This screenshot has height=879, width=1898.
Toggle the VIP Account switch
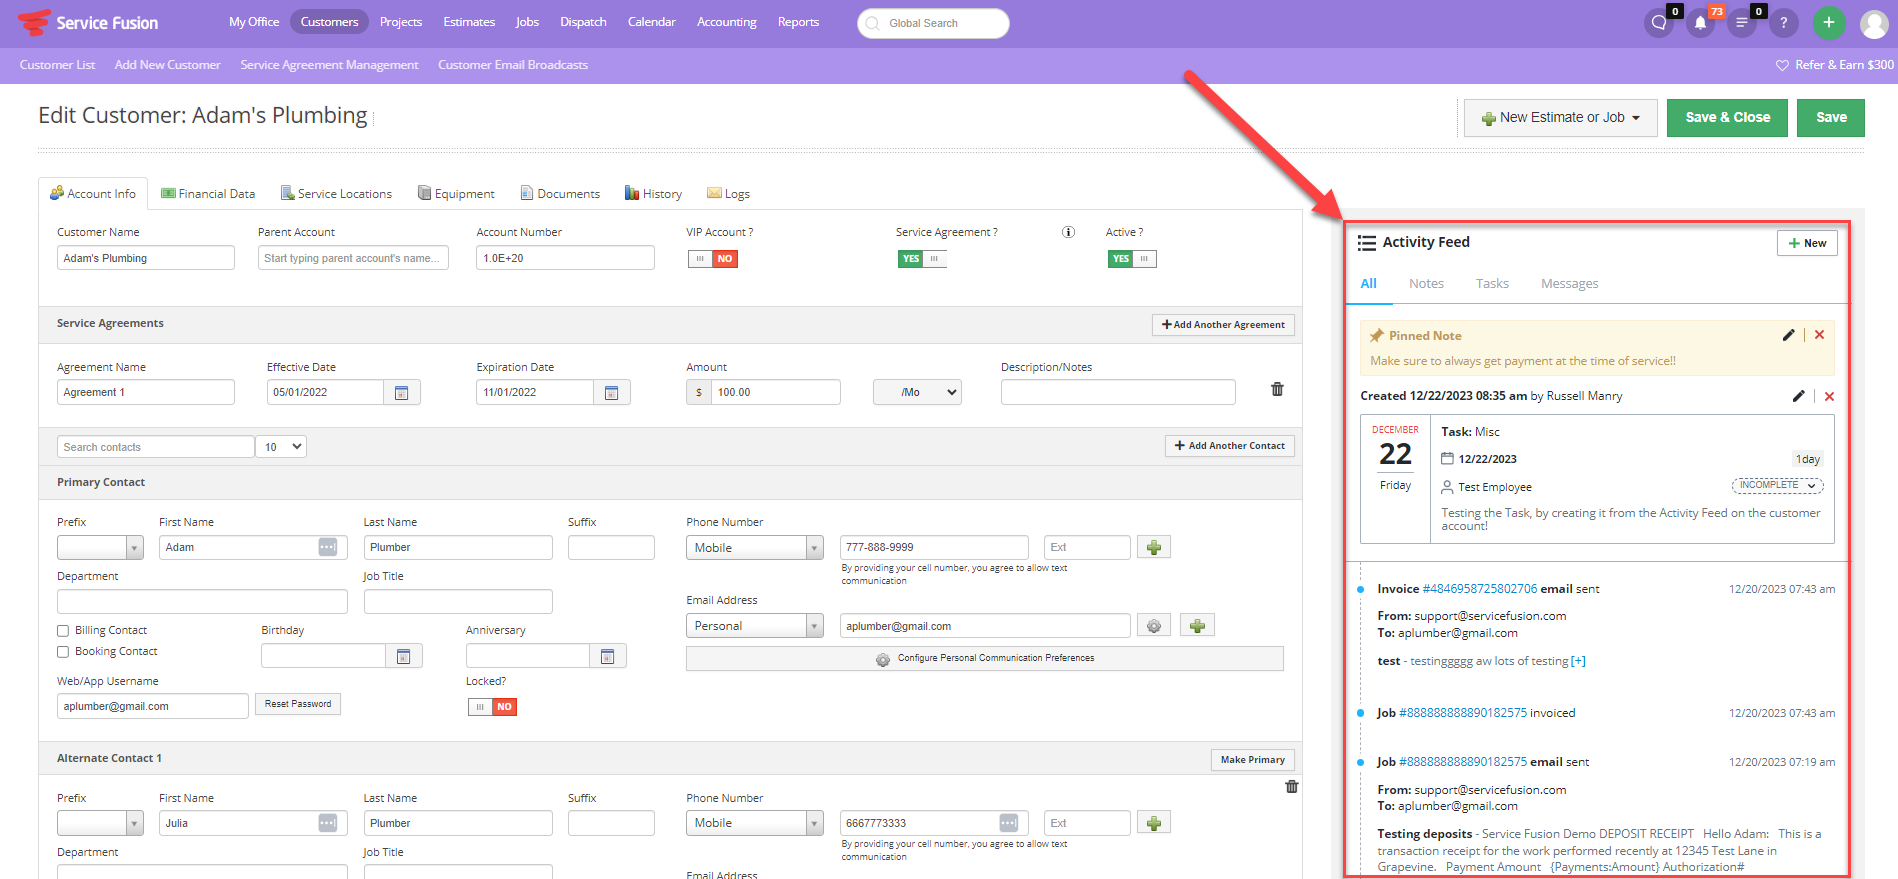713,259
